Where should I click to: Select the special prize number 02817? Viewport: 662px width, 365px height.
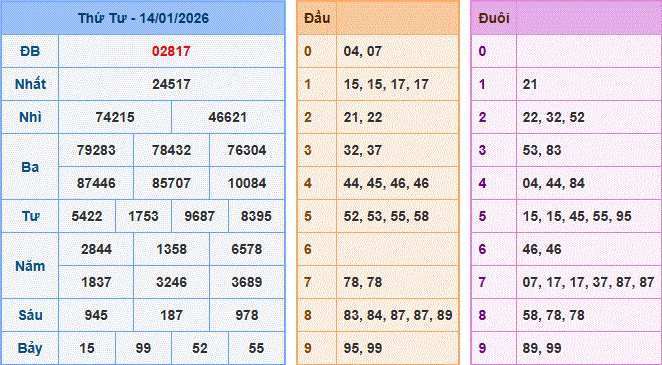click(171, 51)
